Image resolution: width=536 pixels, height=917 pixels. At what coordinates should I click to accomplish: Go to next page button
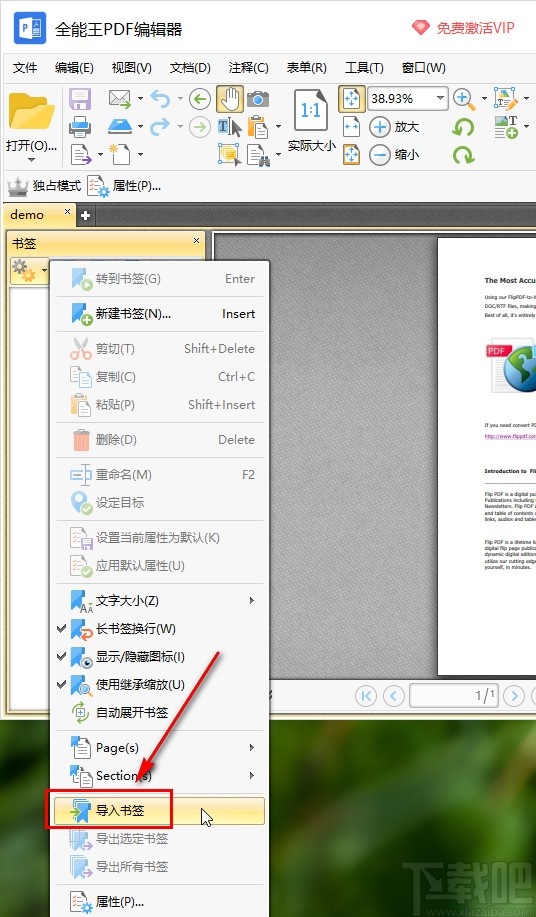click(x=514, y=695)
